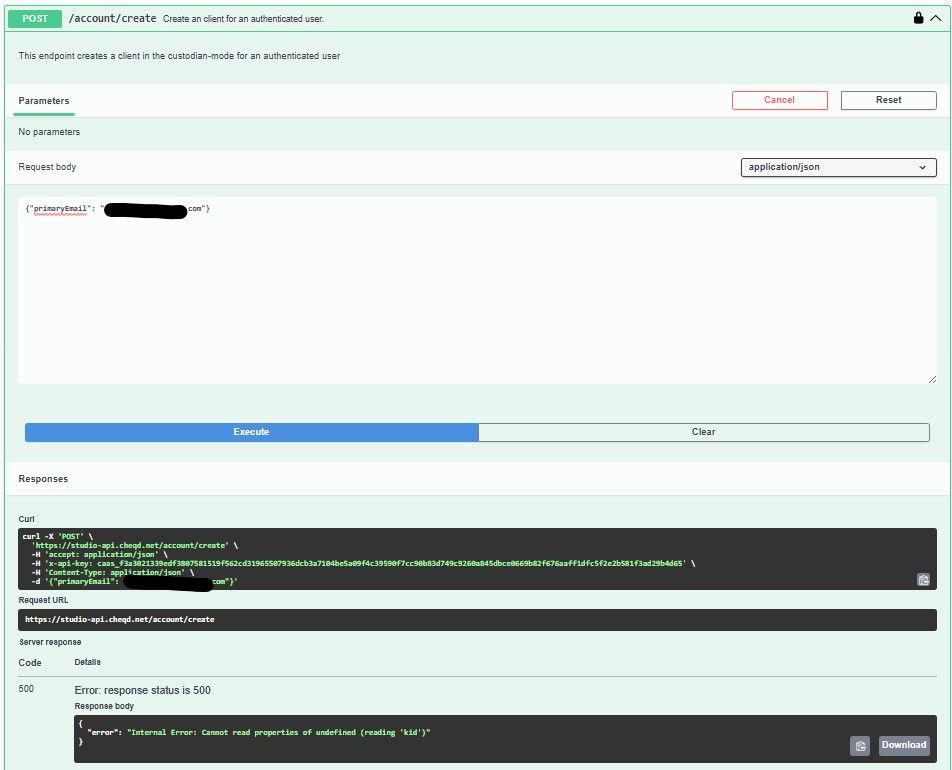The height and width of the screenshot is (770, 952).
Task: Copy the response body to clipboard
Action: (x=860, y=745)
